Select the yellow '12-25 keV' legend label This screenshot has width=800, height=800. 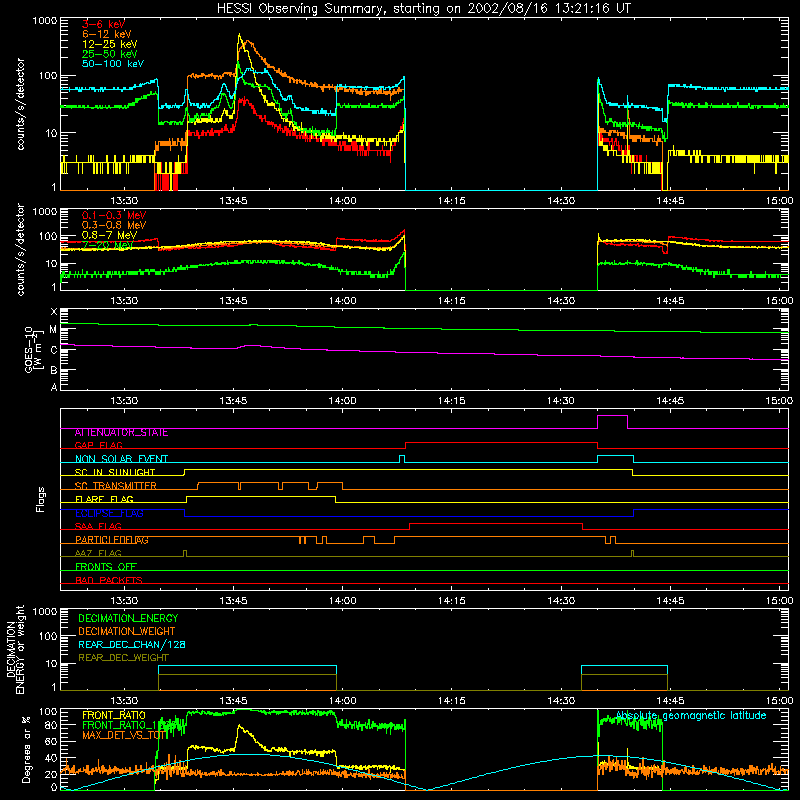point(110,44)
